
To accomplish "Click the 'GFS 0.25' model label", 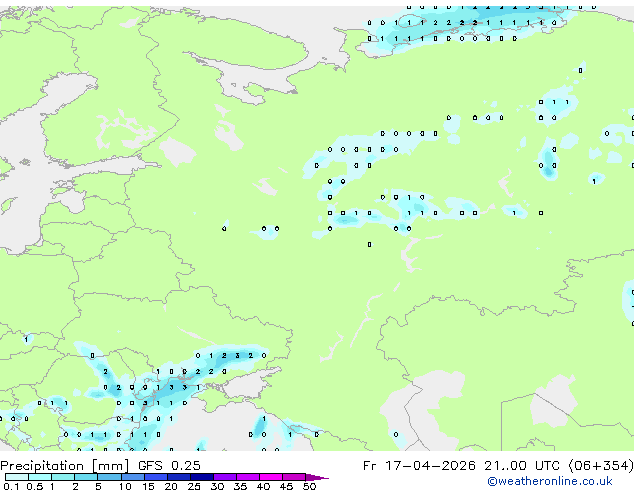I will coord(169,466).
